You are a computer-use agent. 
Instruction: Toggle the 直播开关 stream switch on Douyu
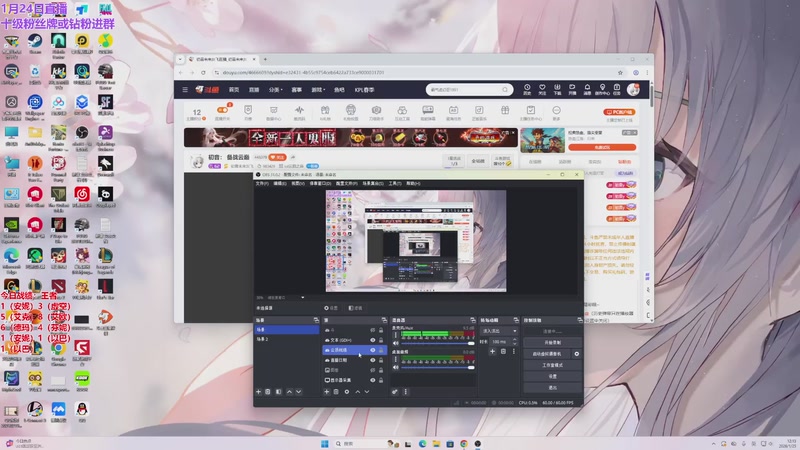222,110
